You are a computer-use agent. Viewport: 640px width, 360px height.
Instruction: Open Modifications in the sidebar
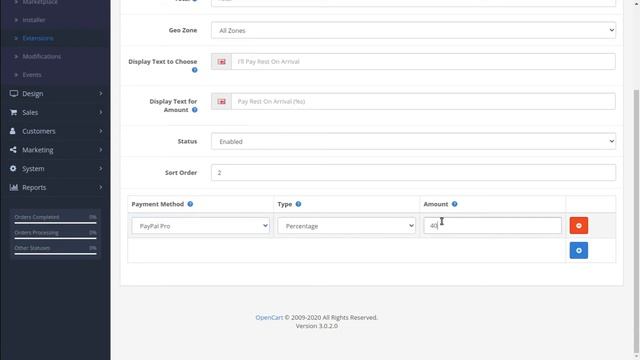pos(42,57)
